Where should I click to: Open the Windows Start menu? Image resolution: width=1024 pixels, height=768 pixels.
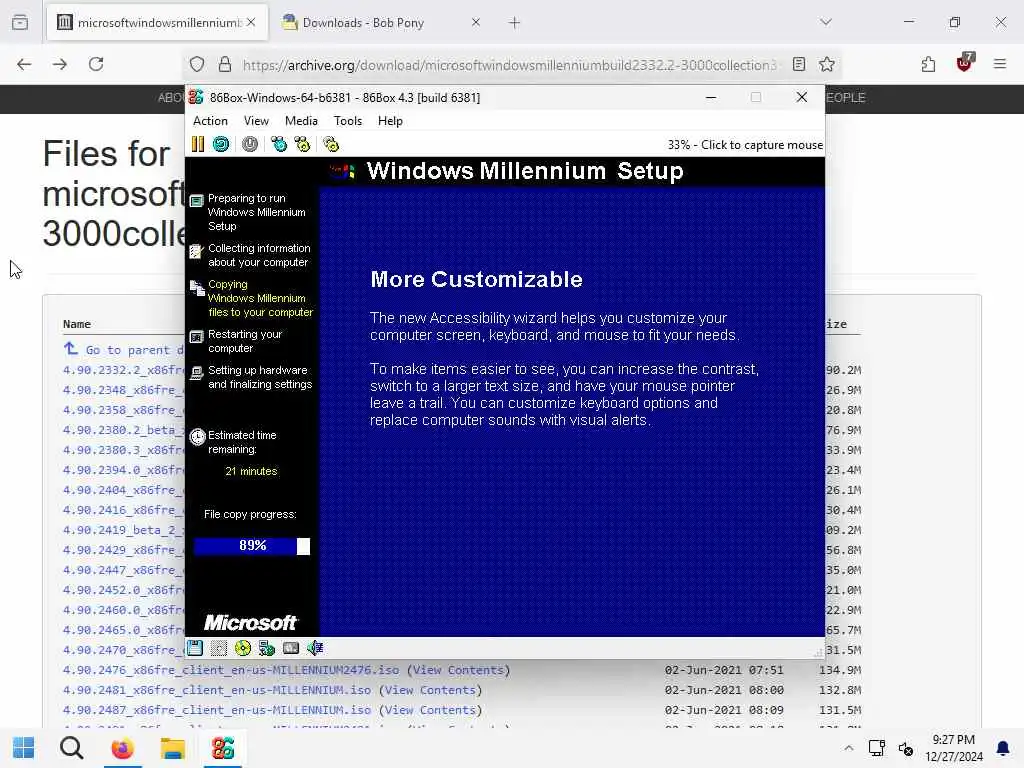24,748
